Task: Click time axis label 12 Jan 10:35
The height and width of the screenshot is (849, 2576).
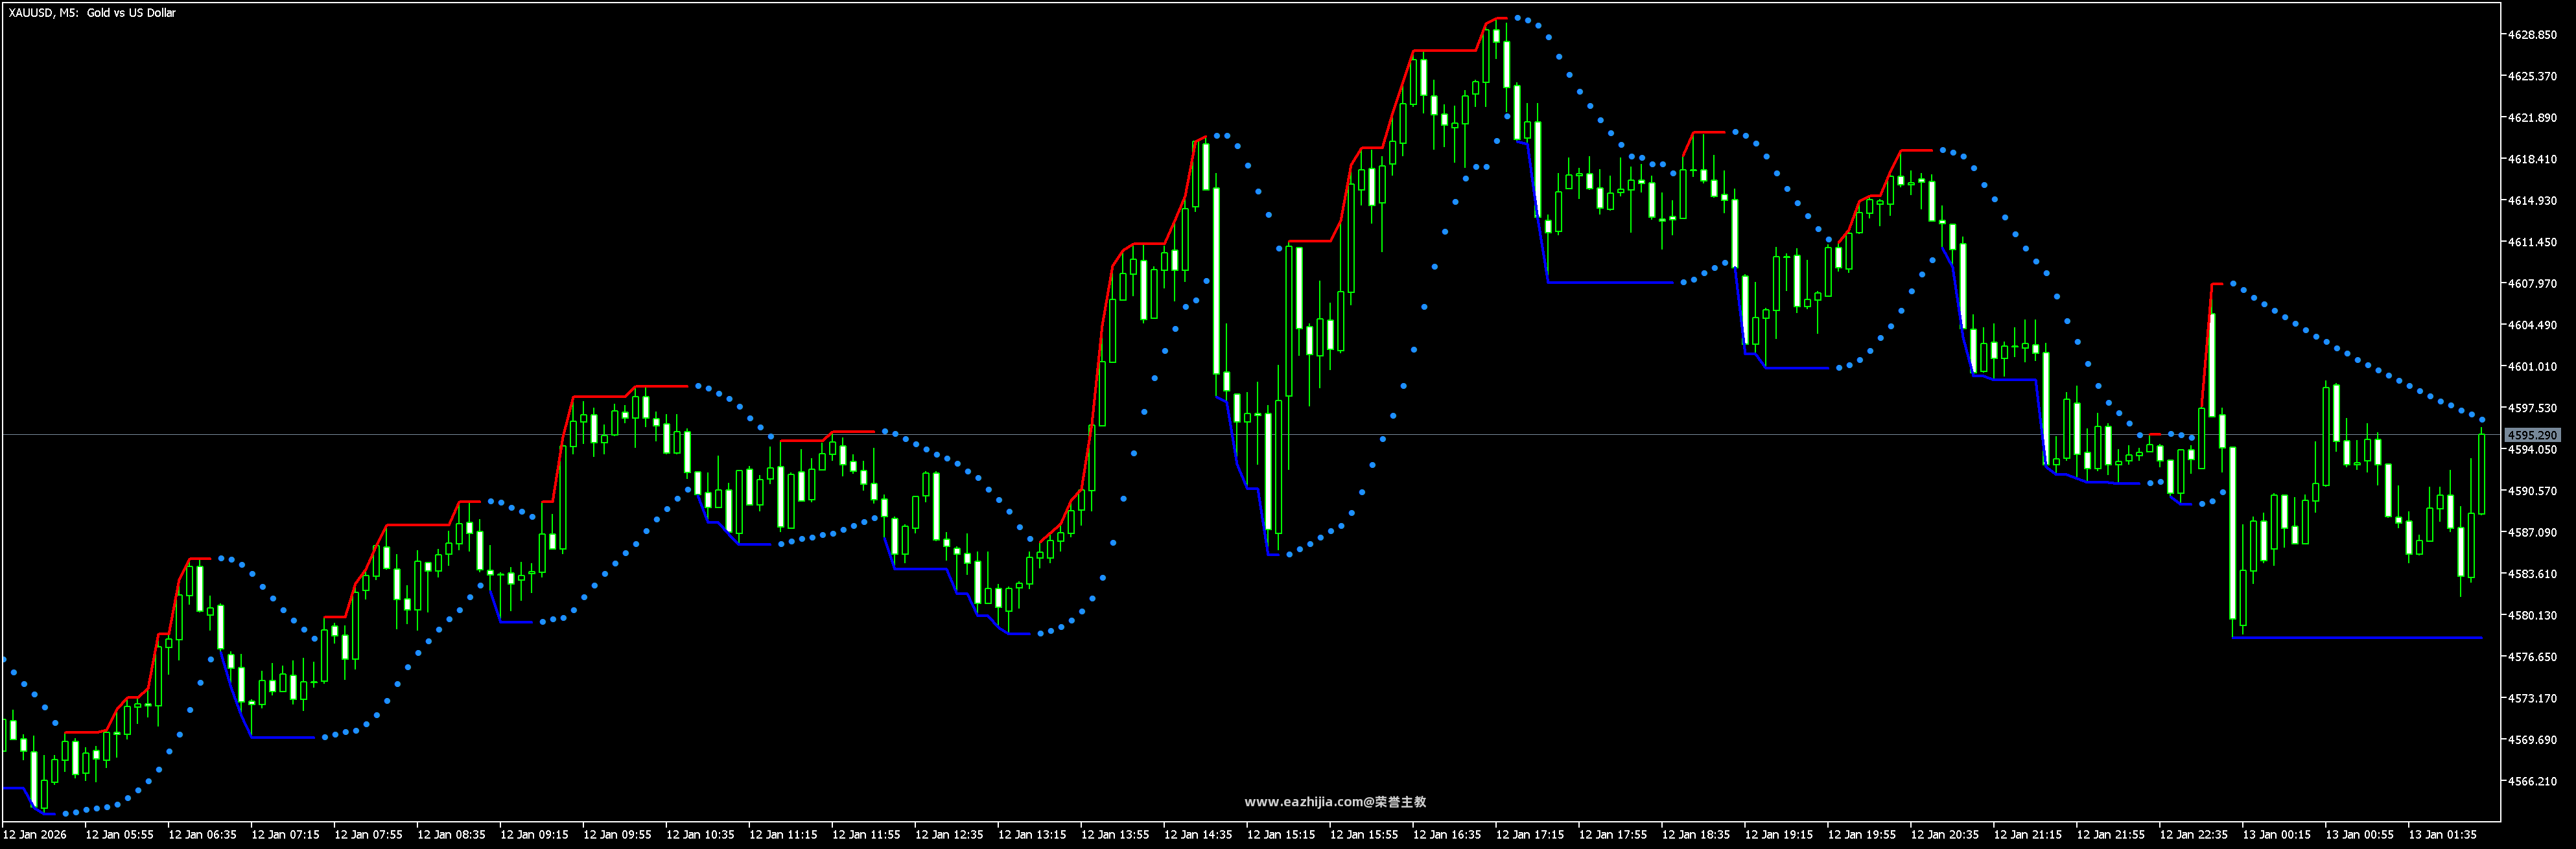Action: pos(701,835)
